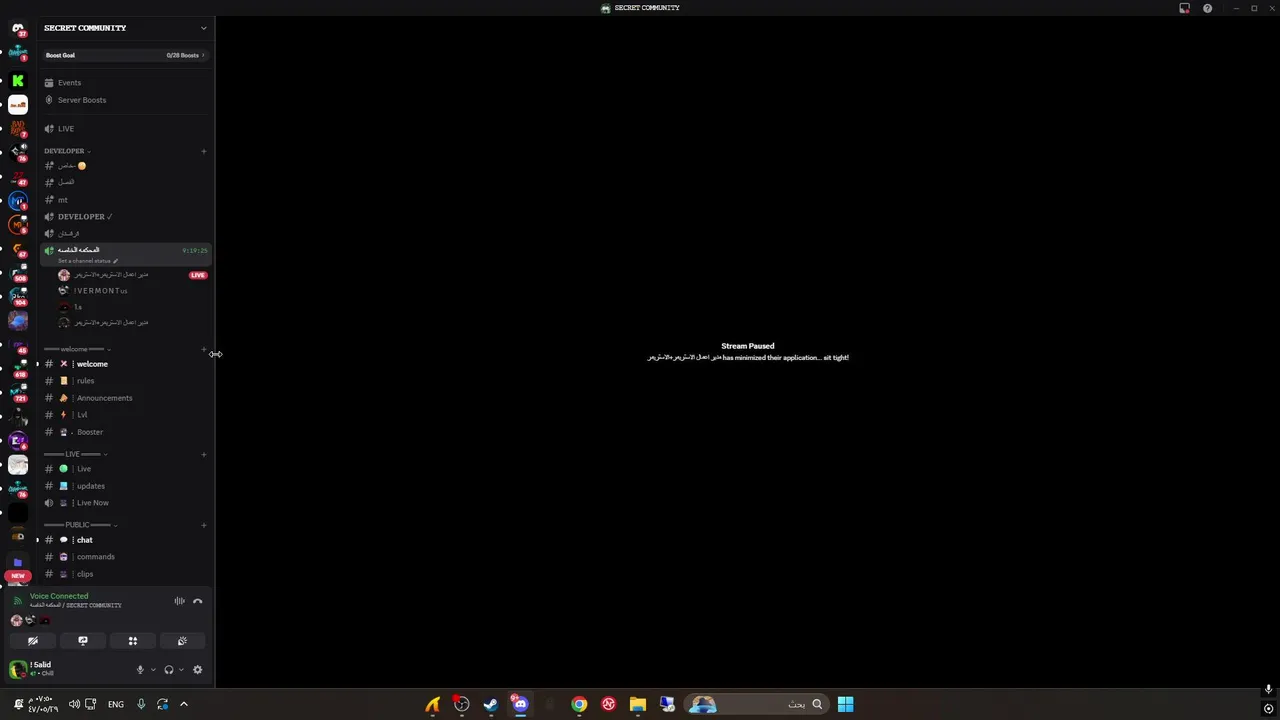The width and height of the screenshot is (1280, 720).
Task: Open Boost Goal progress bar
Action: (125, 55)
